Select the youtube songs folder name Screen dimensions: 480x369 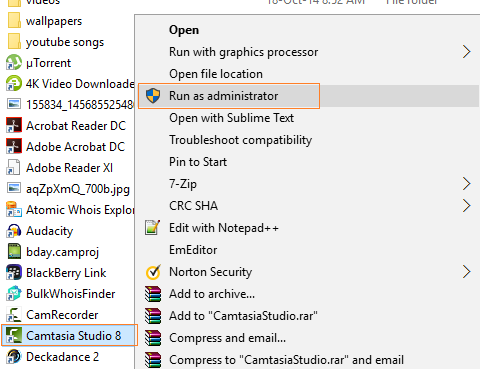pyautogui.click(x=65, y=42)
